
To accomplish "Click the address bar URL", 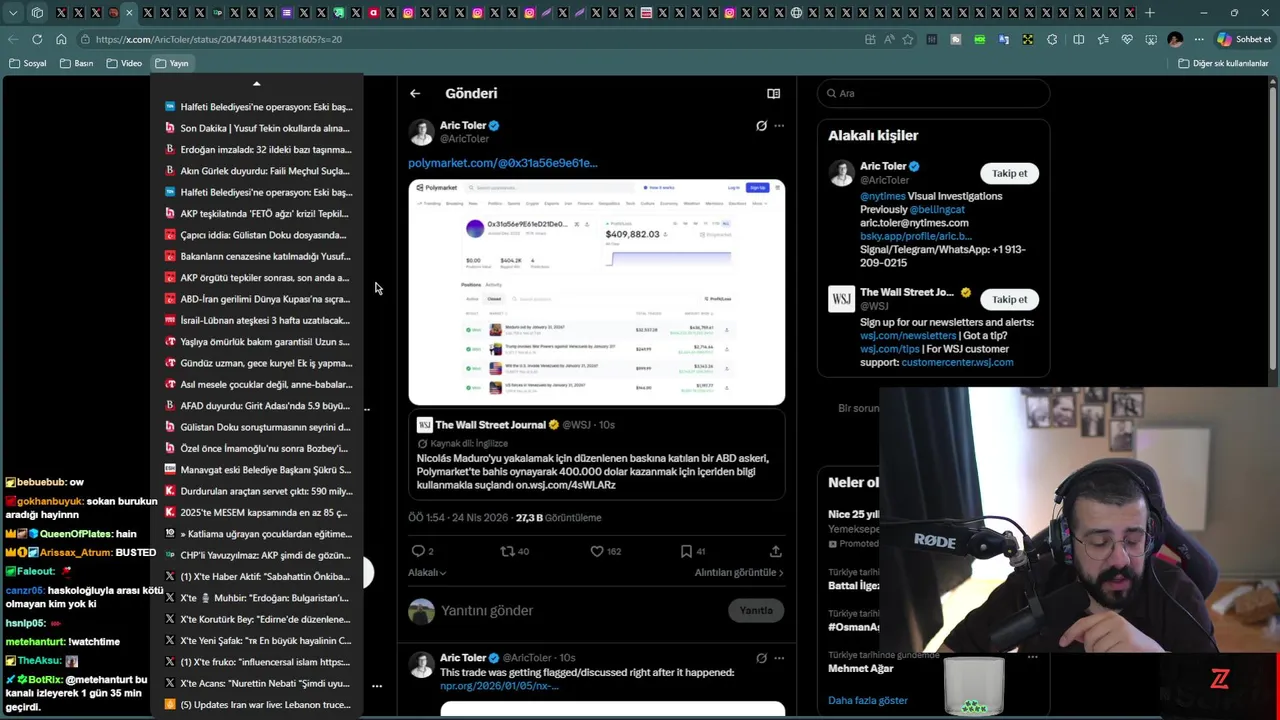I will click(219, 39).
